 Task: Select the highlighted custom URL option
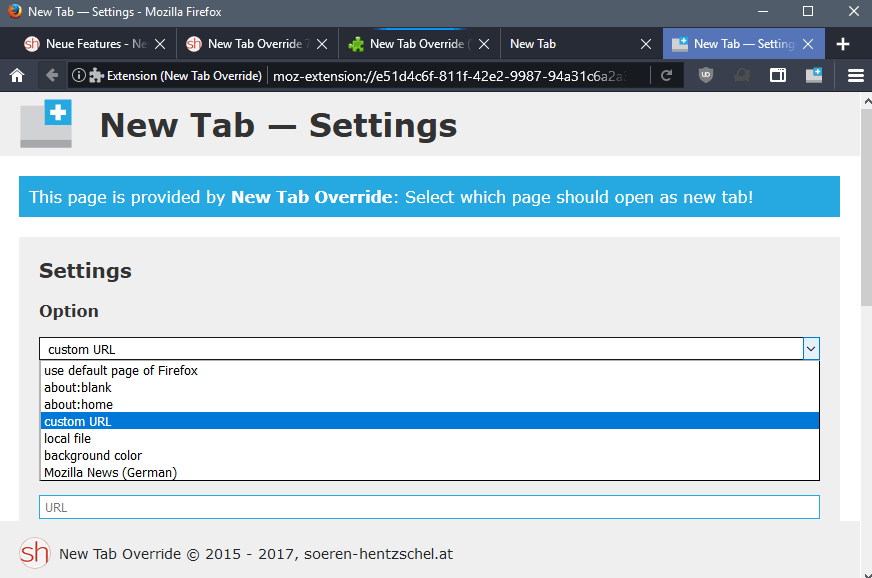click(x=430, y=421)
